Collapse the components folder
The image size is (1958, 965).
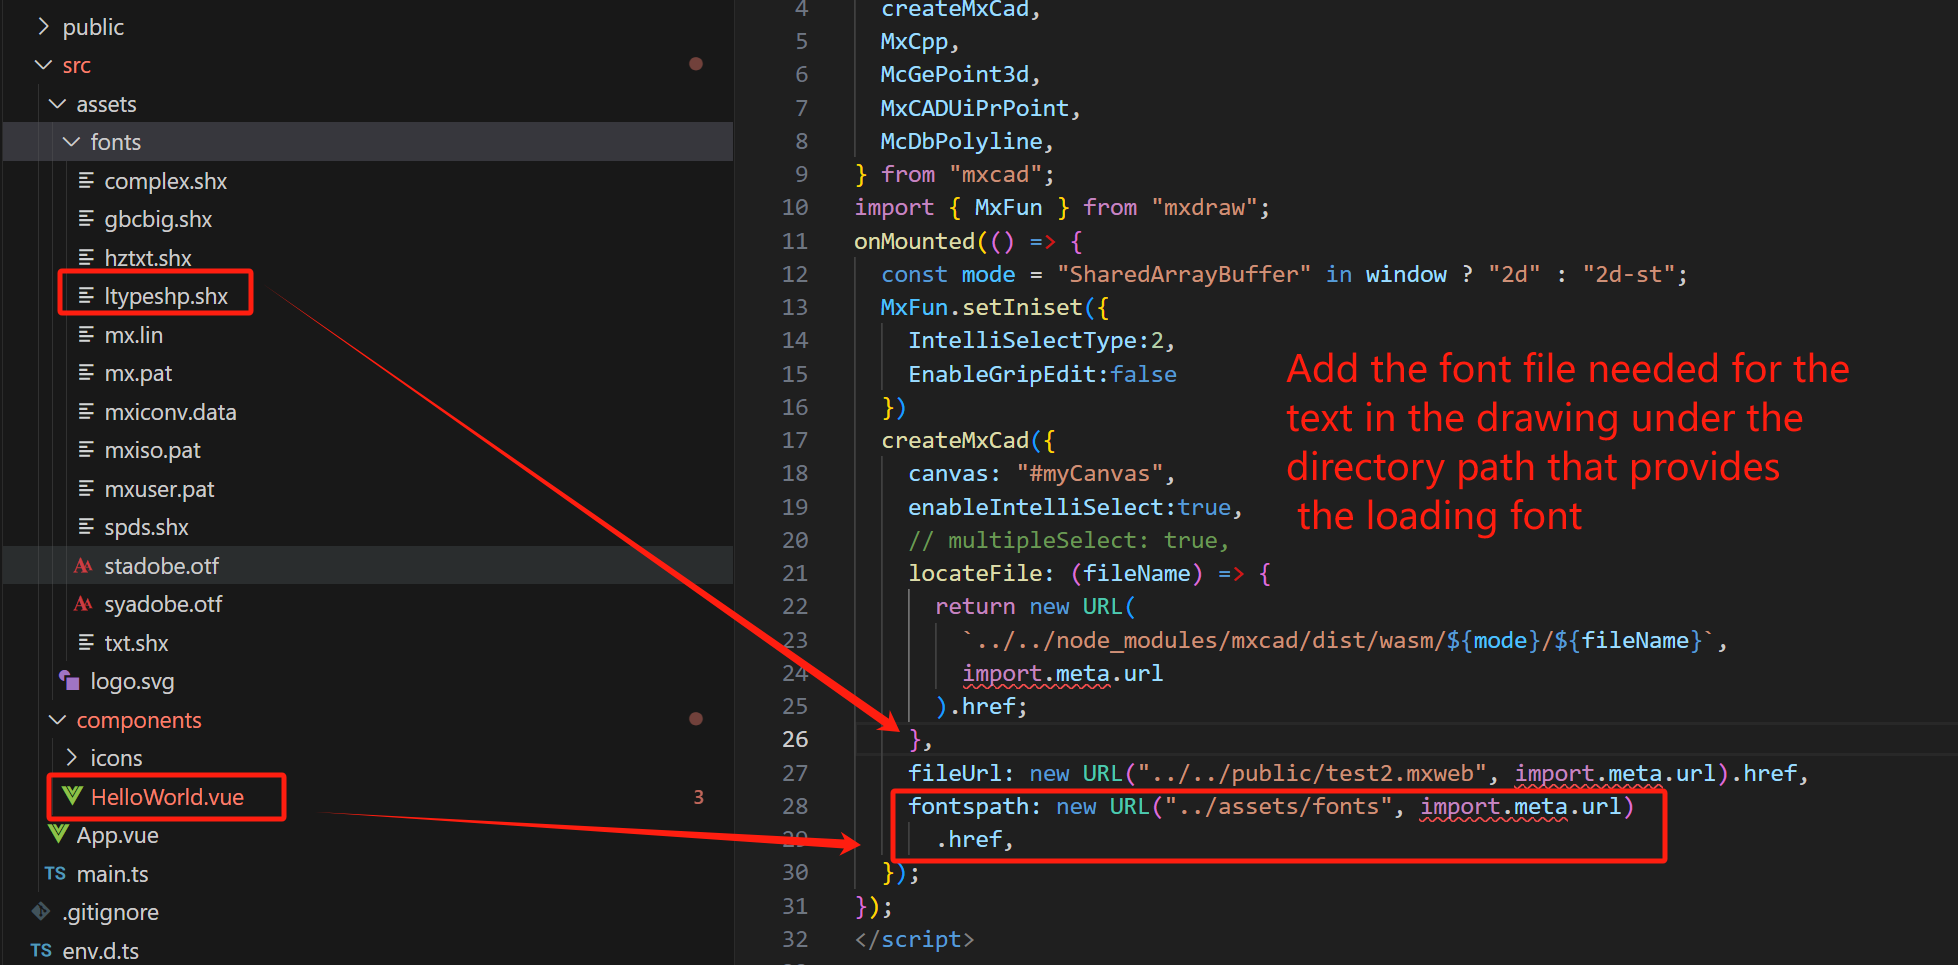tap(57, 720)
